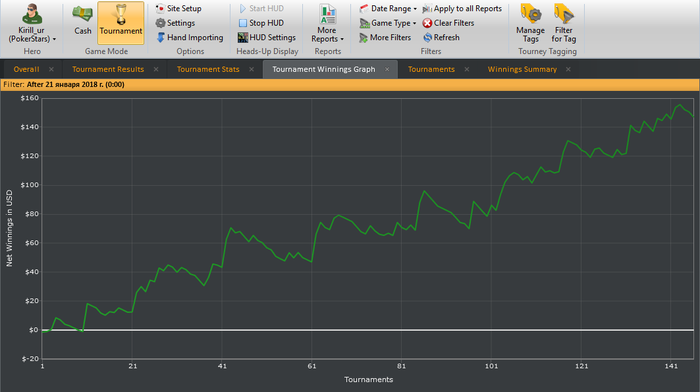
Task: Open Manage Tags
Action: click(x=530, y=23)
